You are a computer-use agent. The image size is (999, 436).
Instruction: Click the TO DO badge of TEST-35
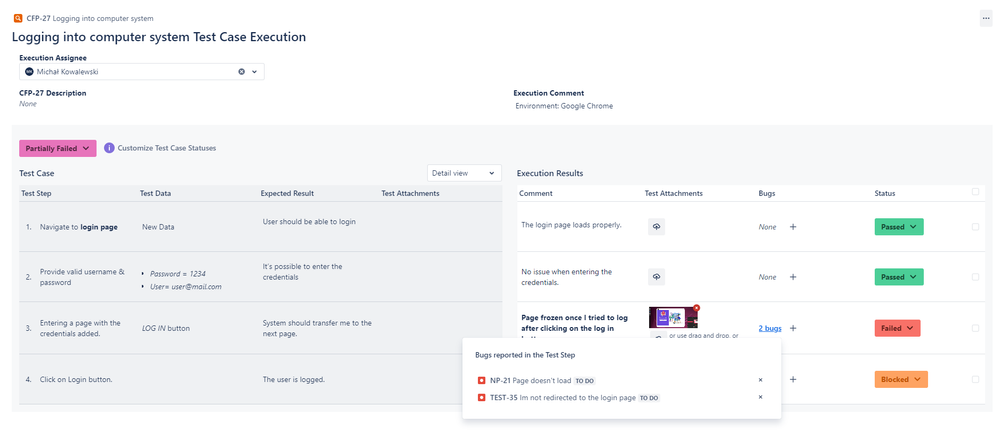649,398
